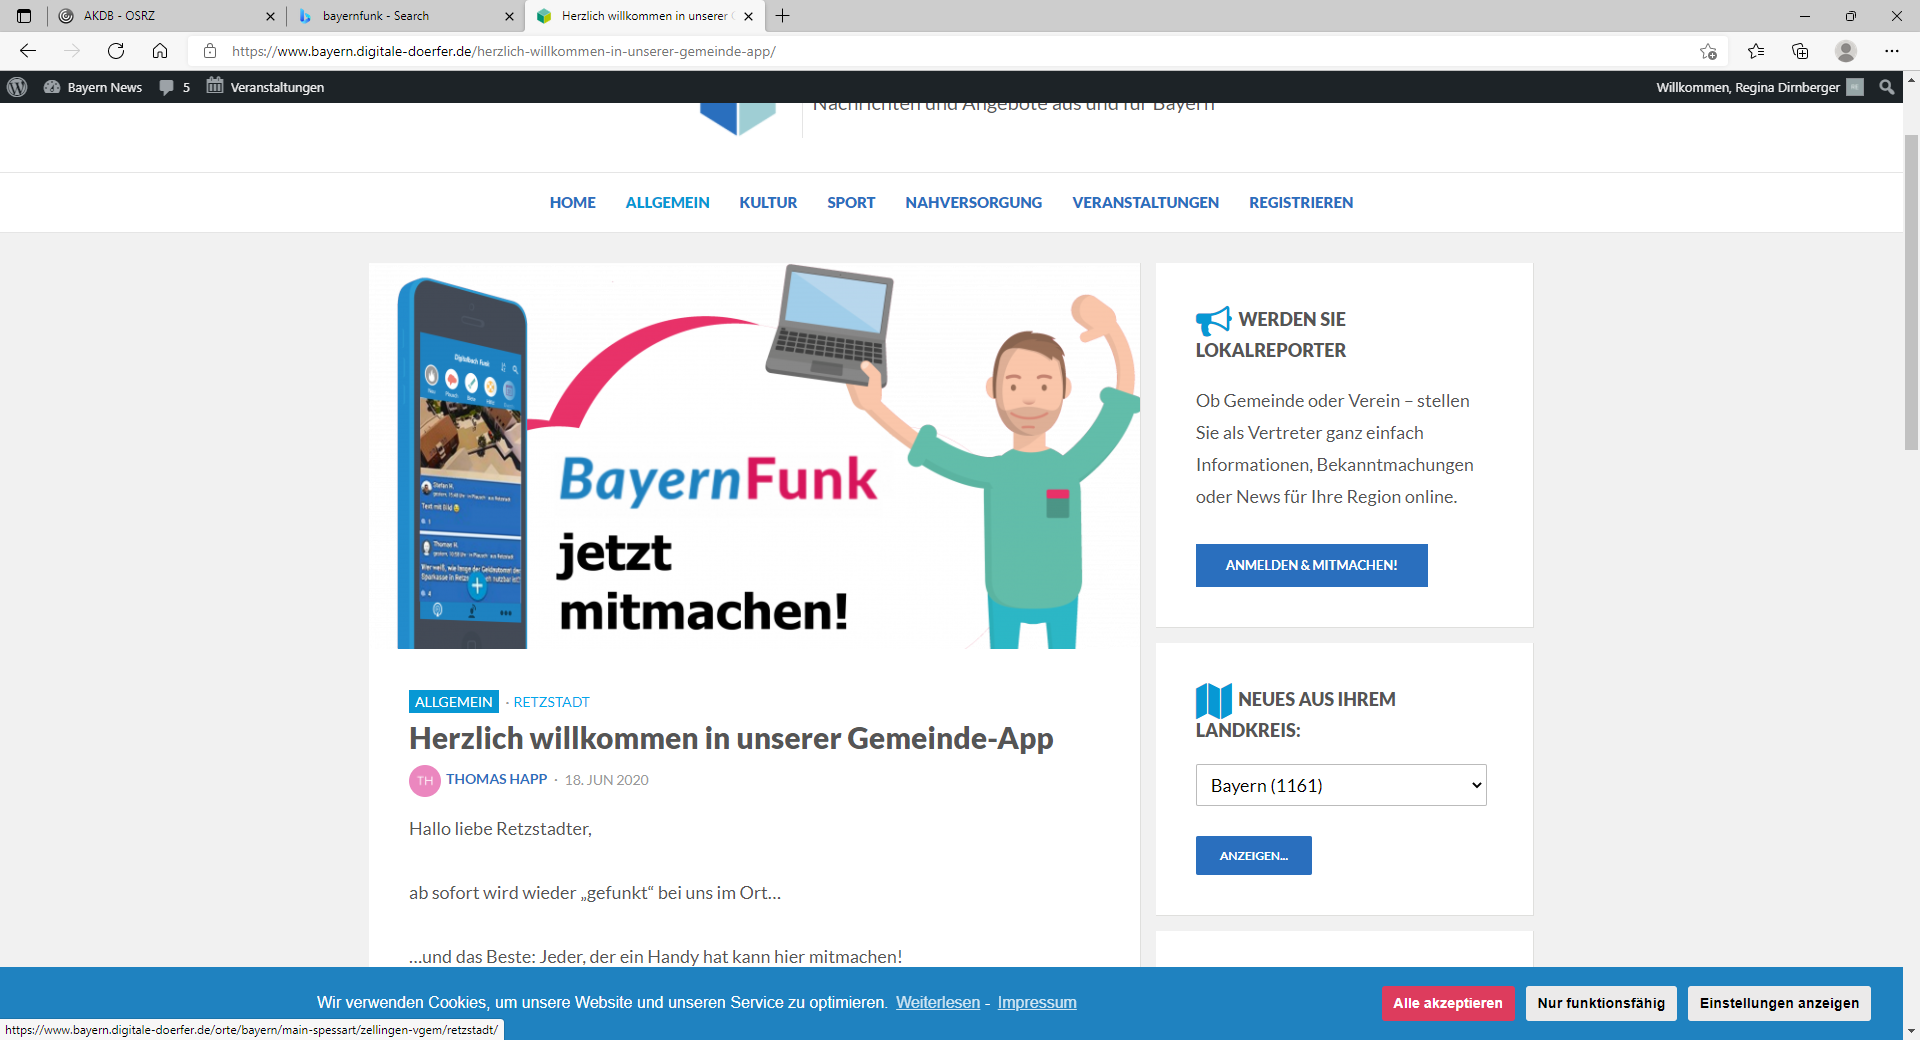Go to the HOME menu item
The image size is (1920, 1040).
click(x=572, y=202)
